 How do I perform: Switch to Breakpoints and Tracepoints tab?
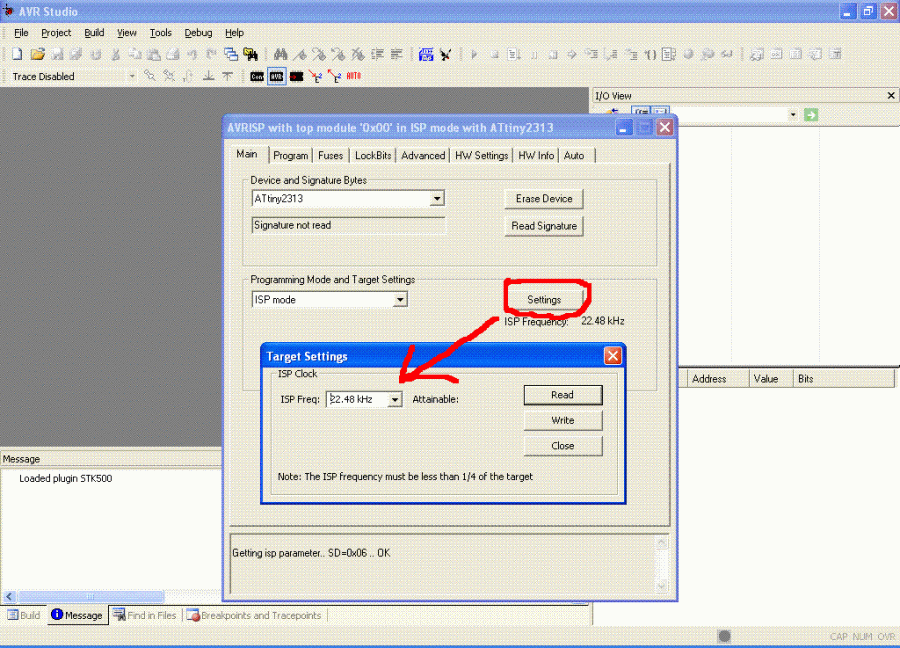254,615
